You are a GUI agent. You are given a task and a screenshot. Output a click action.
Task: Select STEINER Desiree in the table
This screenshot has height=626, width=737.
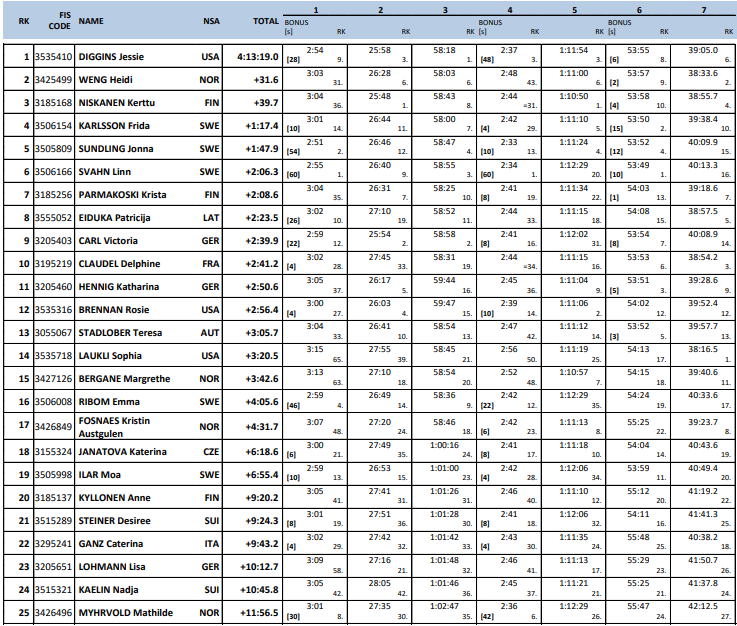114,521
